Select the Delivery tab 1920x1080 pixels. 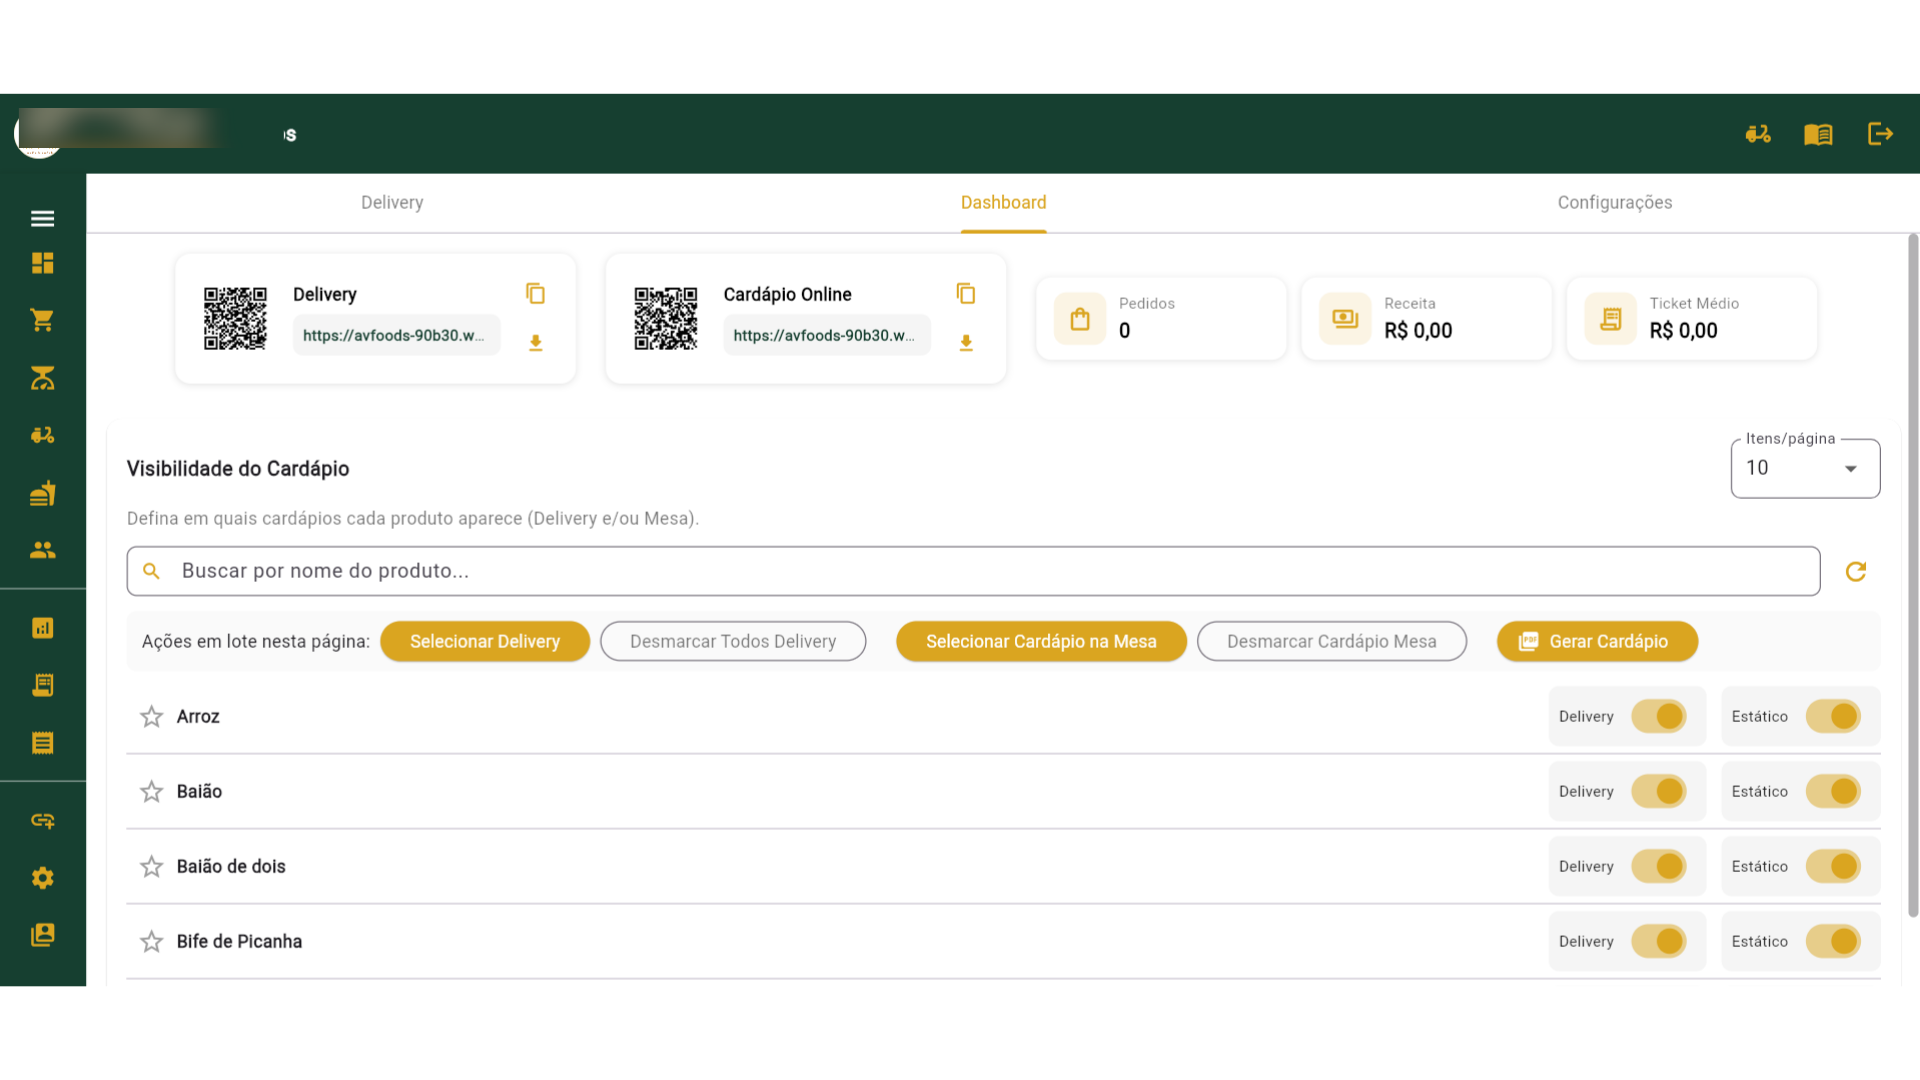tap(392, 202)
